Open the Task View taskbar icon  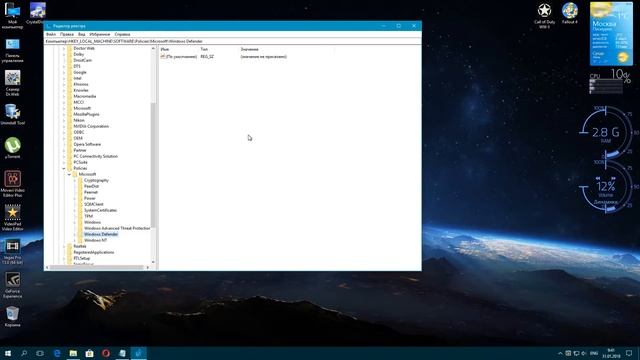[x=40, y=353]
